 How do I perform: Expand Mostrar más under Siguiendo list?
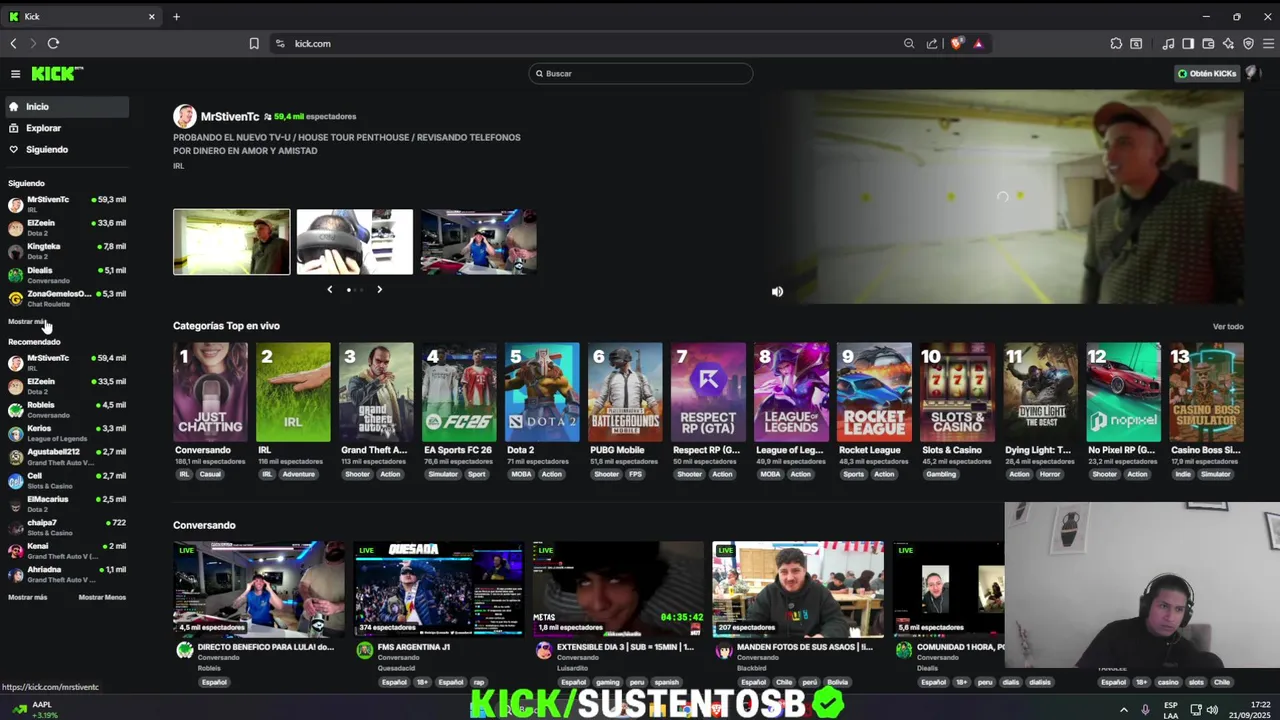click(x=27, y=321)
